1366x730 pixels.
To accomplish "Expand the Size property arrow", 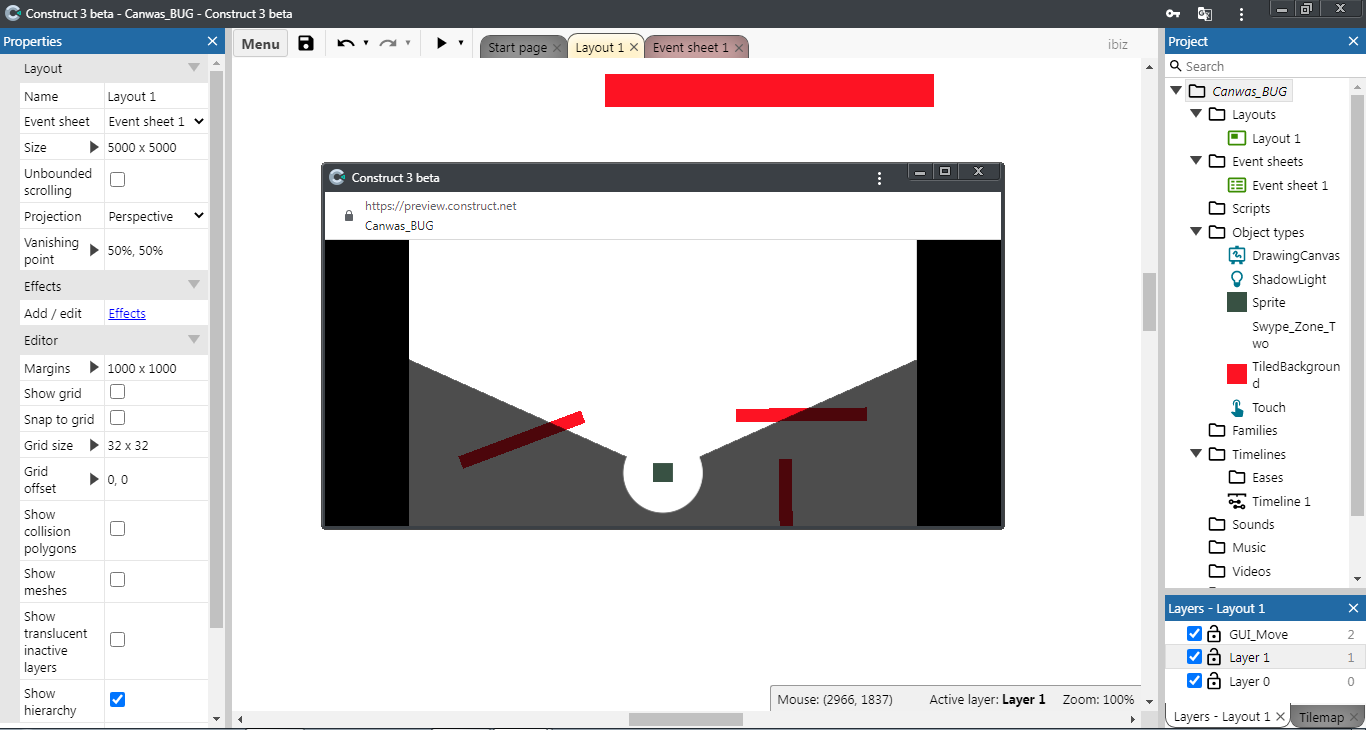I will [x=95, y=147].
